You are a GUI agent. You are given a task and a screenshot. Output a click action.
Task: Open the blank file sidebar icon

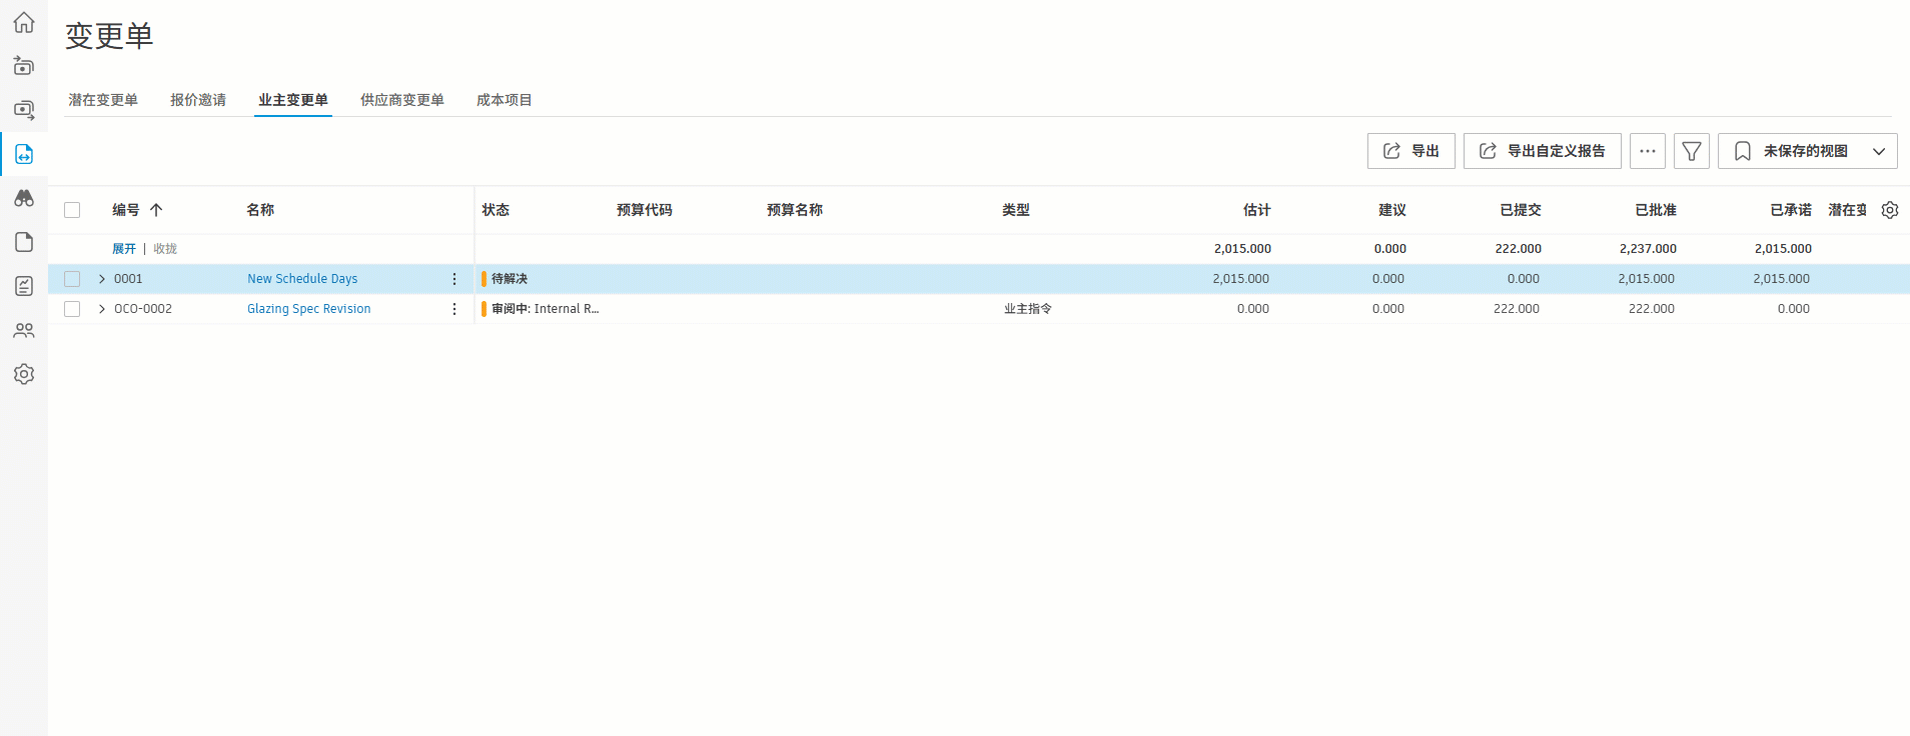click(24, 242)
